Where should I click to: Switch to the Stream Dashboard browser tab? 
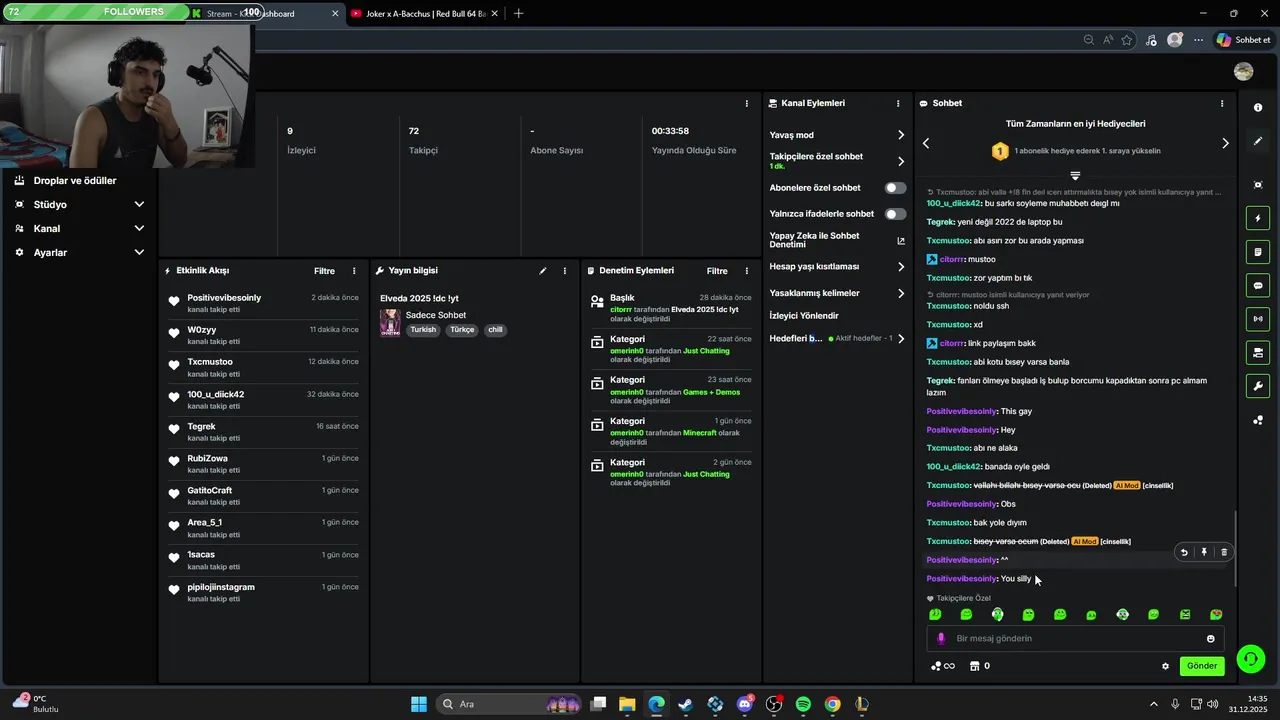pos(267,14)
